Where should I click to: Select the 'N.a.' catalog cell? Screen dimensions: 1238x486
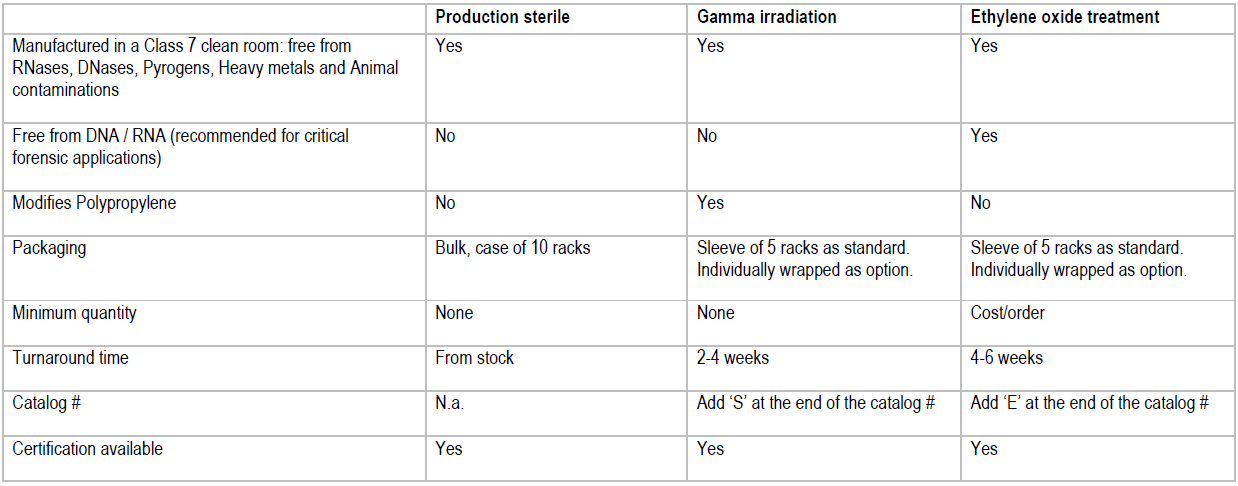(451, 403)
